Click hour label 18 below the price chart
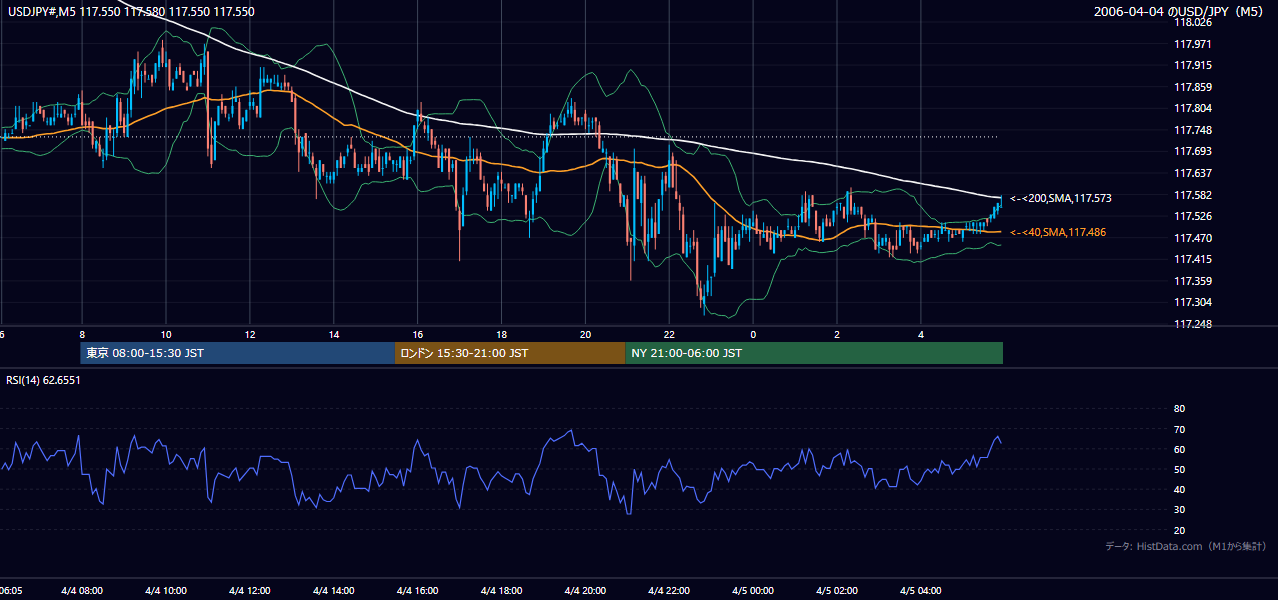Viewport: 1278px width, 600px height. [502, 334]
